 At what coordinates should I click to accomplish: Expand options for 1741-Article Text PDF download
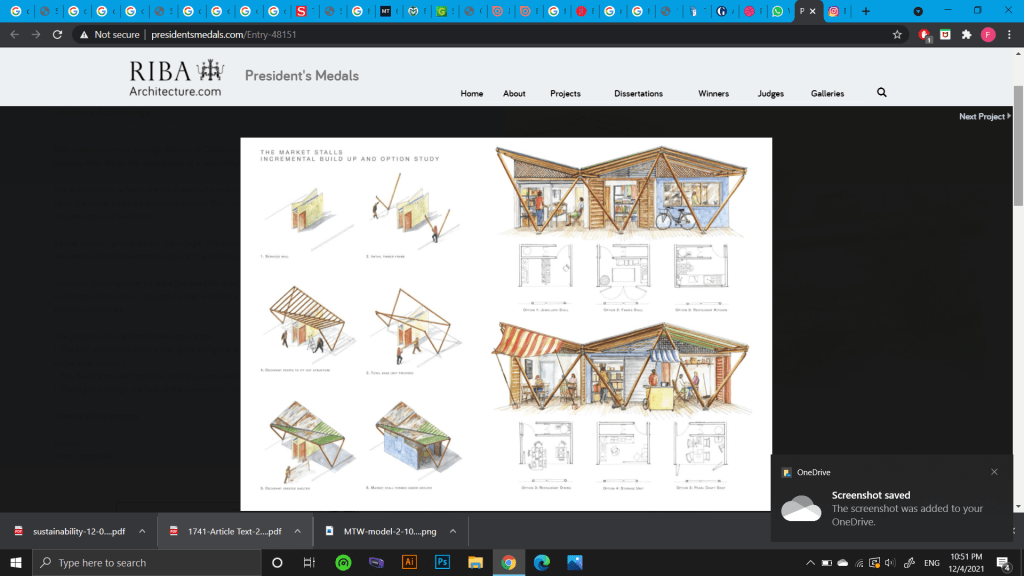pyautogui.click(x=297, y=531)
